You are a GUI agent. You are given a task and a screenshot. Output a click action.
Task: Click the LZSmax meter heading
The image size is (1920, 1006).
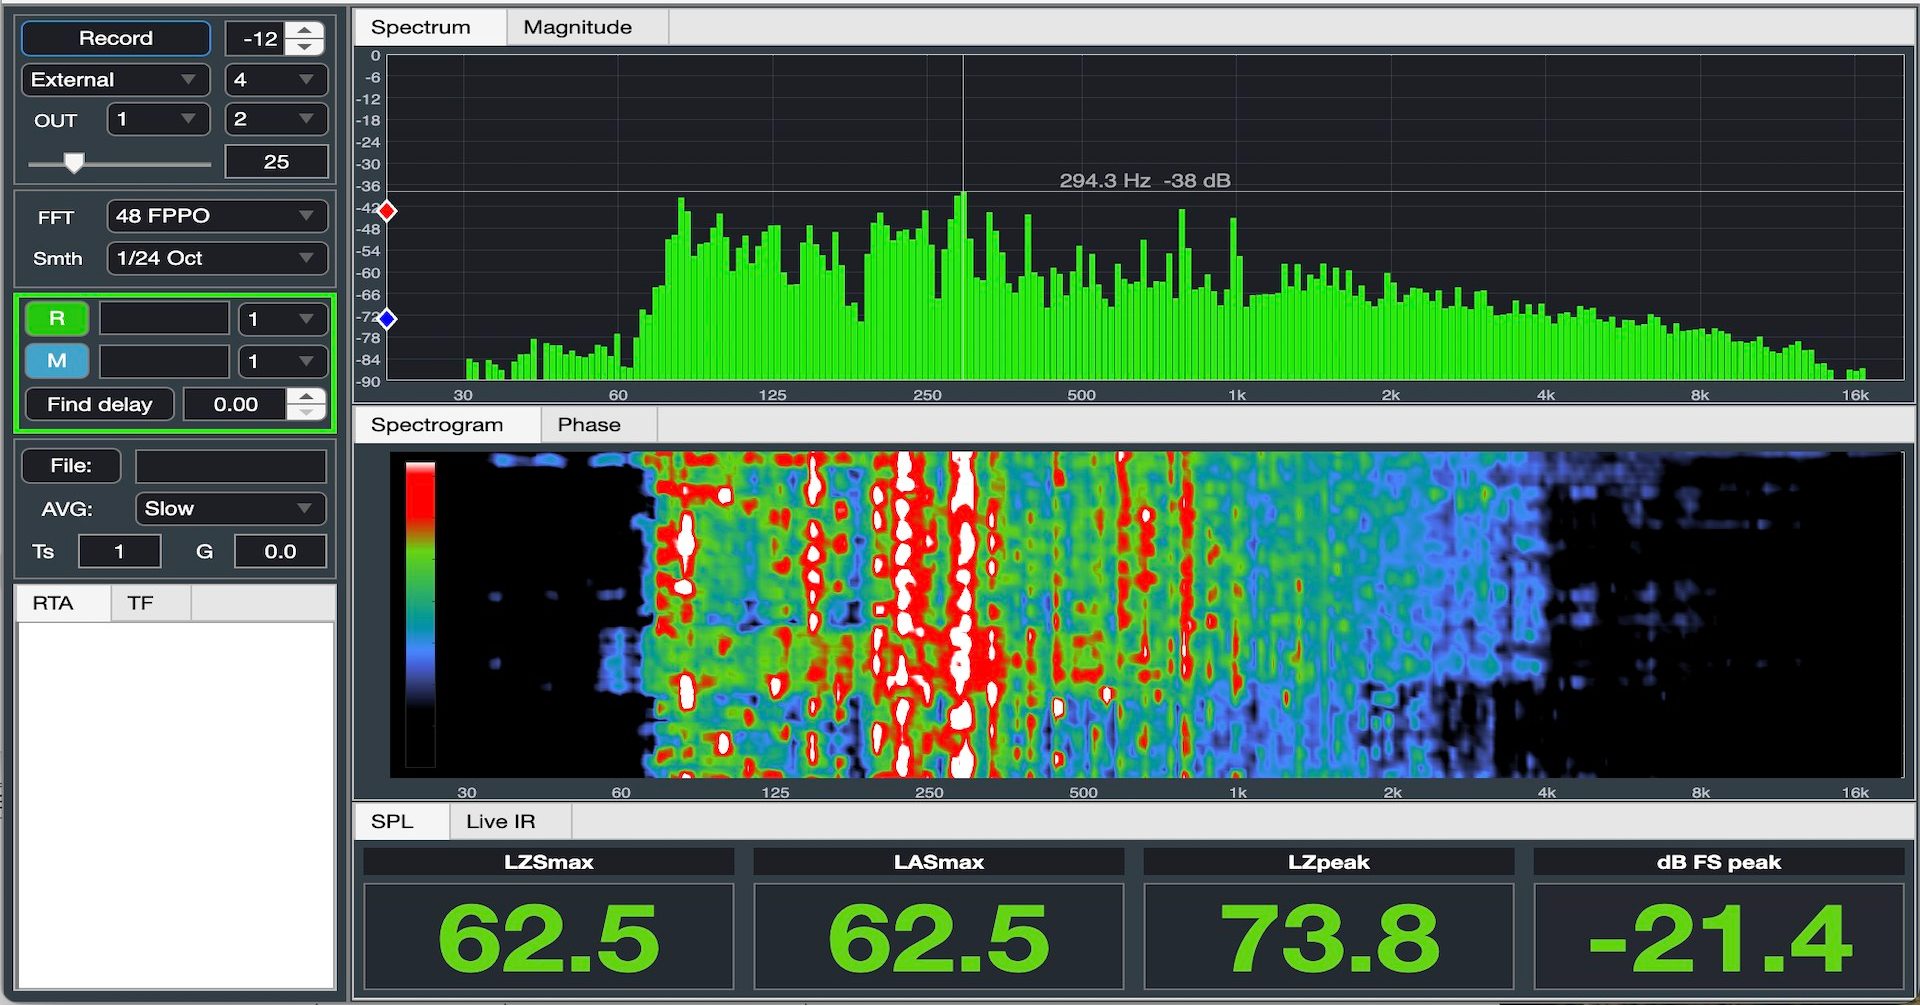click(548, 862)
